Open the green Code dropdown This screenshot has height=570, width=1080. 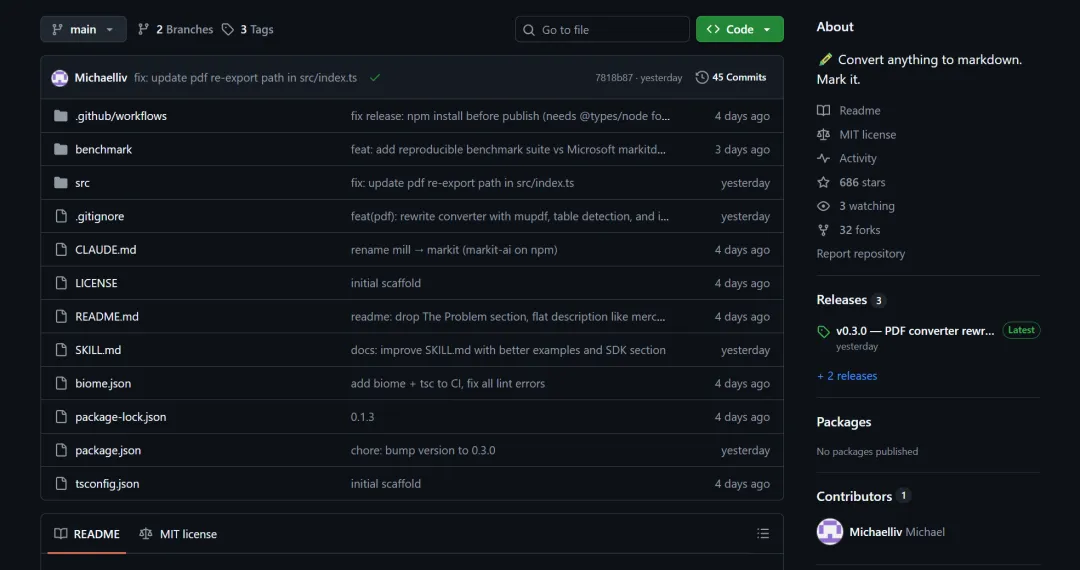pyautogui.click(x=739, y=29)
